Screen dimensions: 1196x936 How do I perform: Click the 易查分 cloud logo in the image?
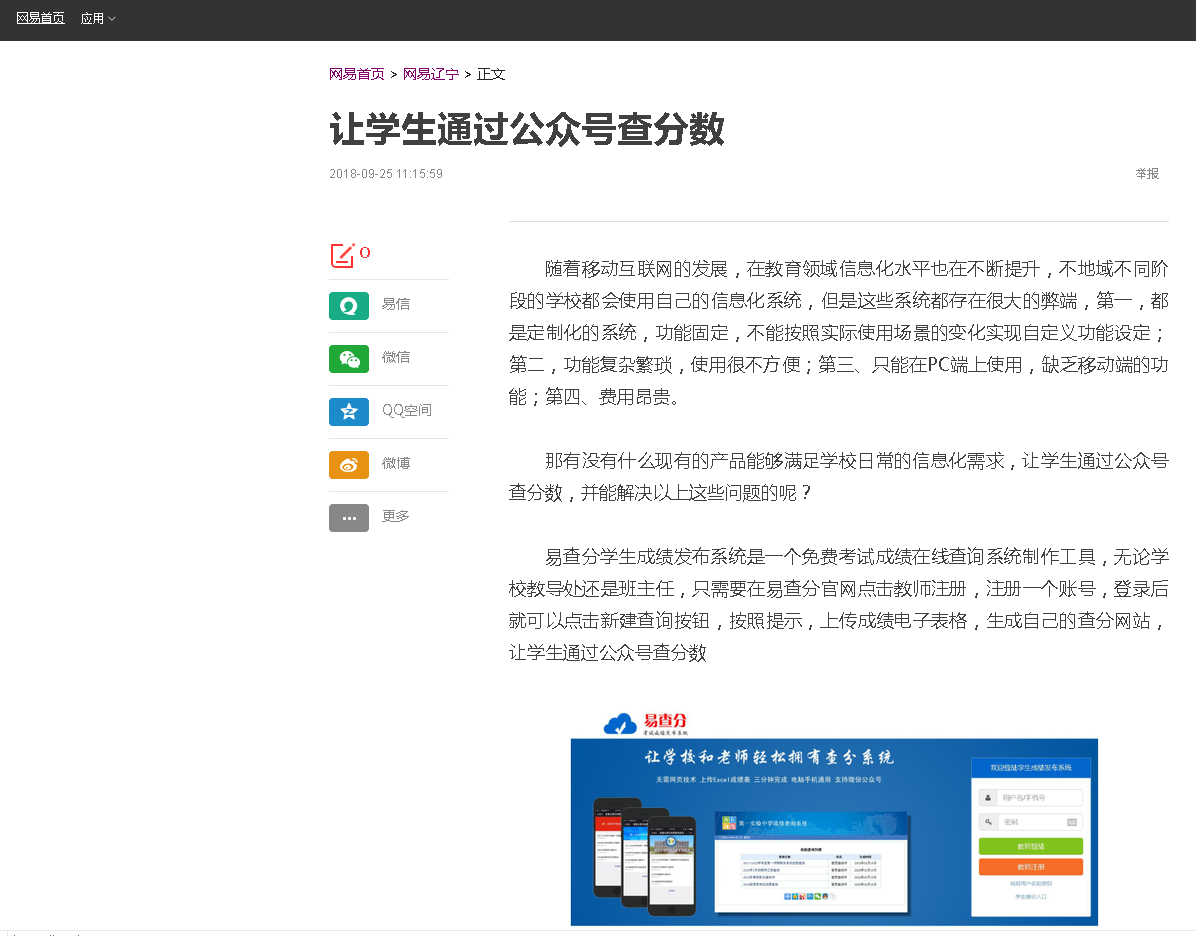[645, 723]
